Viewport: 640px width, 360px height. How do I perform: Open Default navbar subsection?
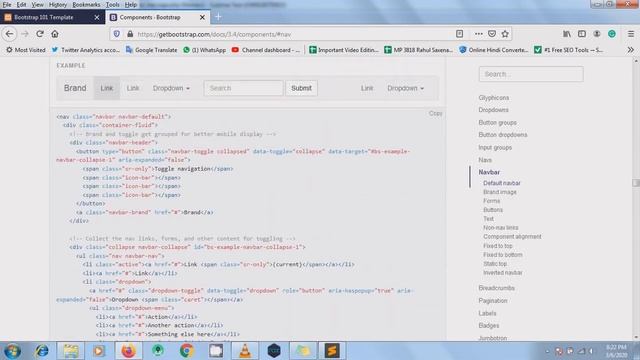pos(502,183)
